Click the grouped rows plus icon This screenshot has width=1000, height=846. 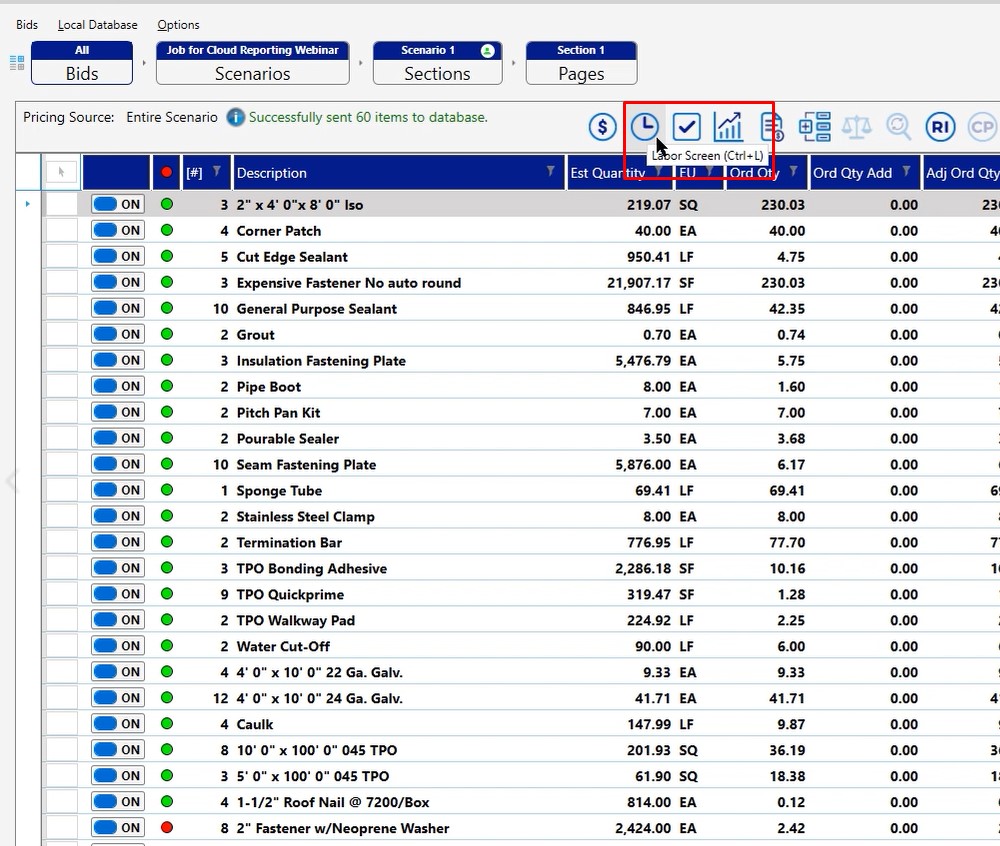815,127
